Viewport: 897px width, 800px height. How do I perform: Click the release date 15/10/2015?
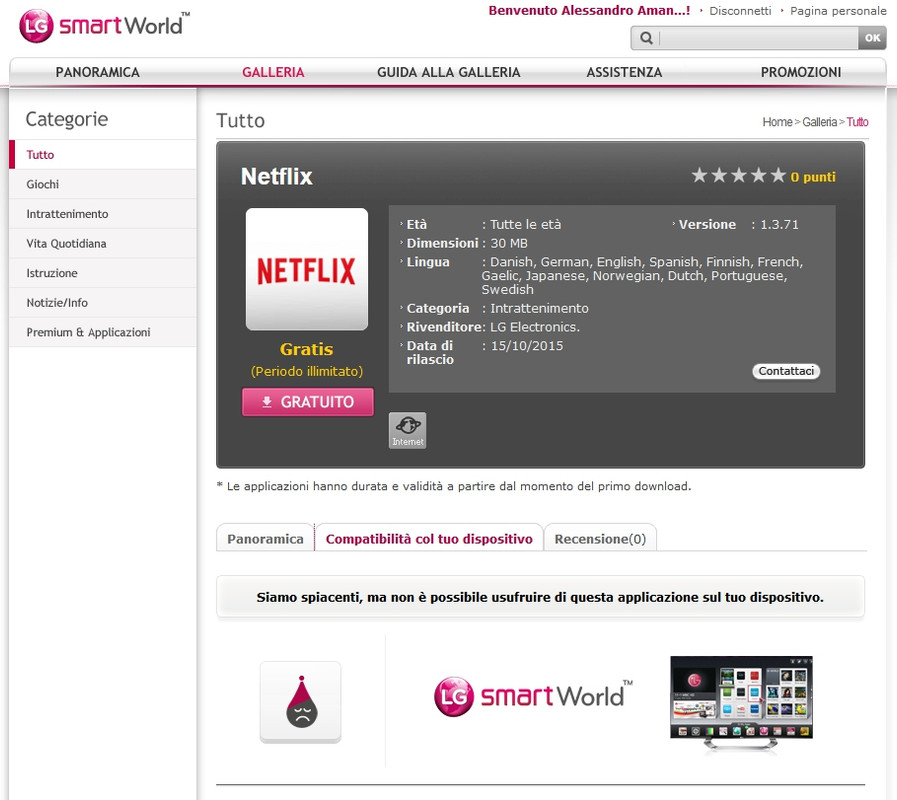point(527,346)
